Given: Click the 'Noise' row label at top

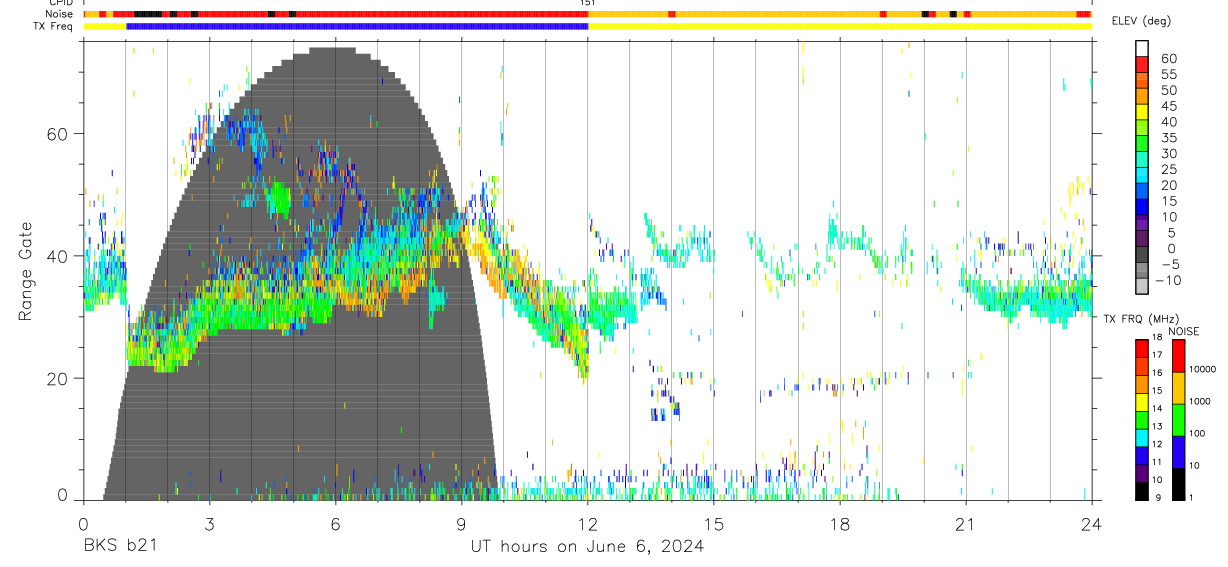Looking at the screenshot, I should (60, 14).
